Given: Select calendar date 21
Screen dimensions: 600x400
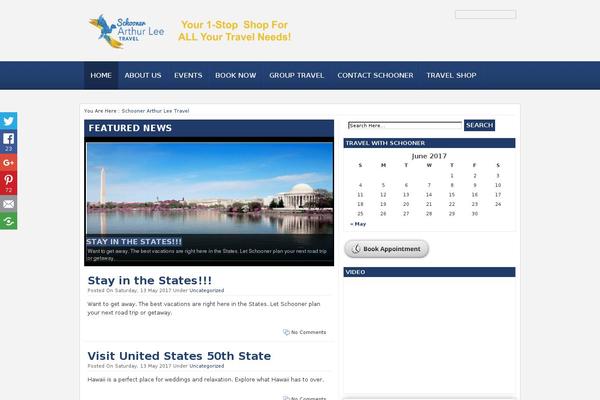Looking at the screenshot, I should coord(429,204).
